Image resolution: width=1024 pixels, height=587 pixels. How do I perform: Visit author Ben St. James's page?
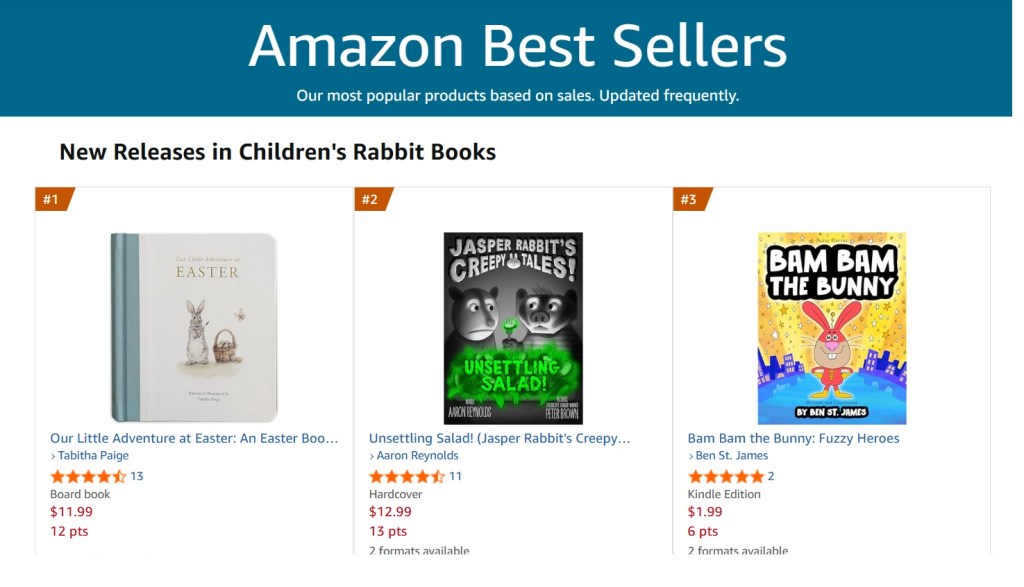[731, 456]
